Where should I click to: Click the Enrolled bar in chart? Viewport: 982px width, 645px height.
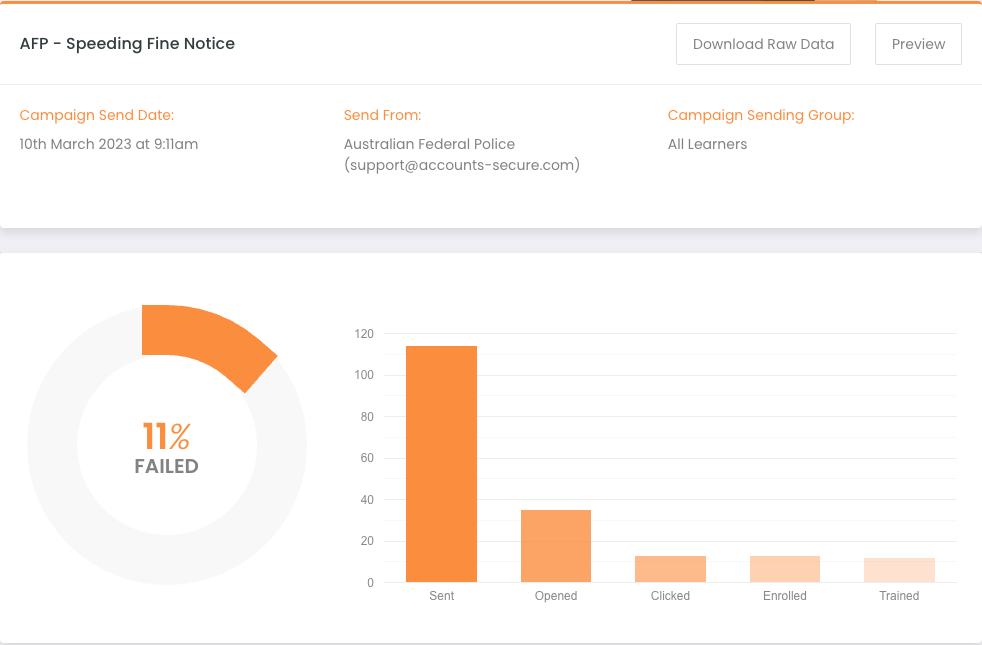(785, 569)
